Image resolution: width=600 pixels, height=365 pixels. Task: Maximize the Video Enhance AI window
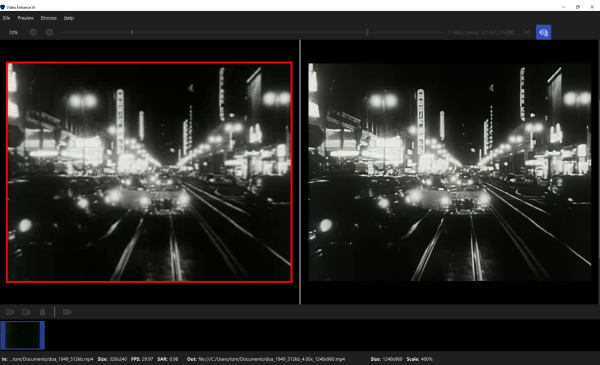(x=578, y=7)
